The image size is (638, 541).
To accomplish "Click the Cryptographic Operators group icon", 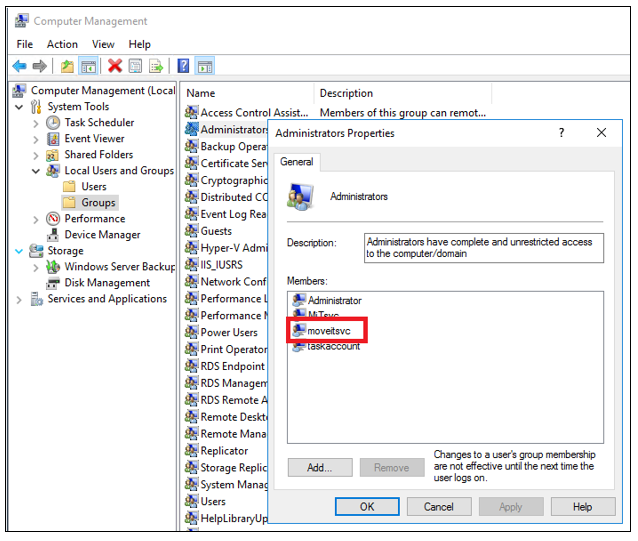I will coord(191,179).
